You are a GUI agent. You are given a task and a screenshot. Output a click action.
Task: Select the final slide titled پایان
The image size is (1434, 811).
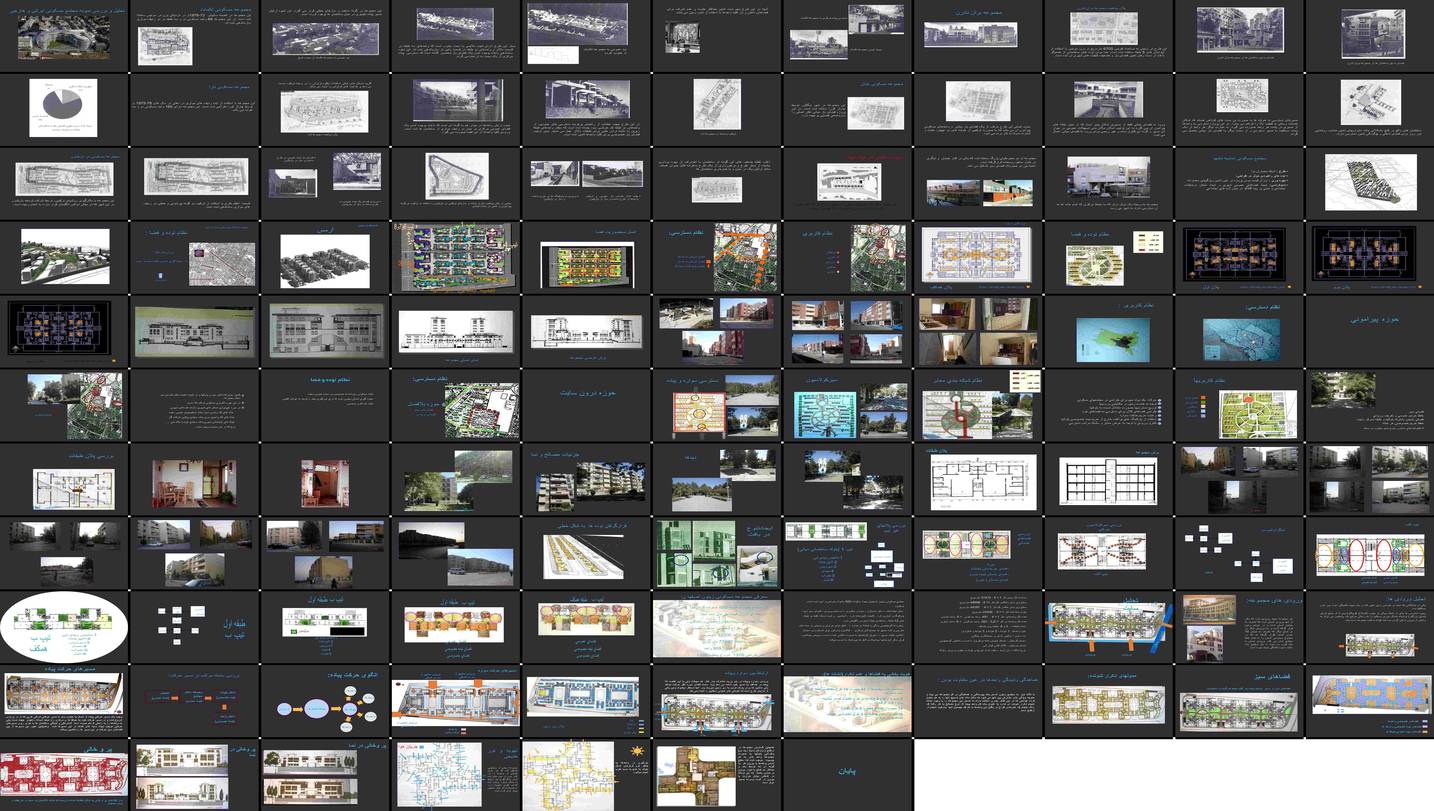(847, 772)
